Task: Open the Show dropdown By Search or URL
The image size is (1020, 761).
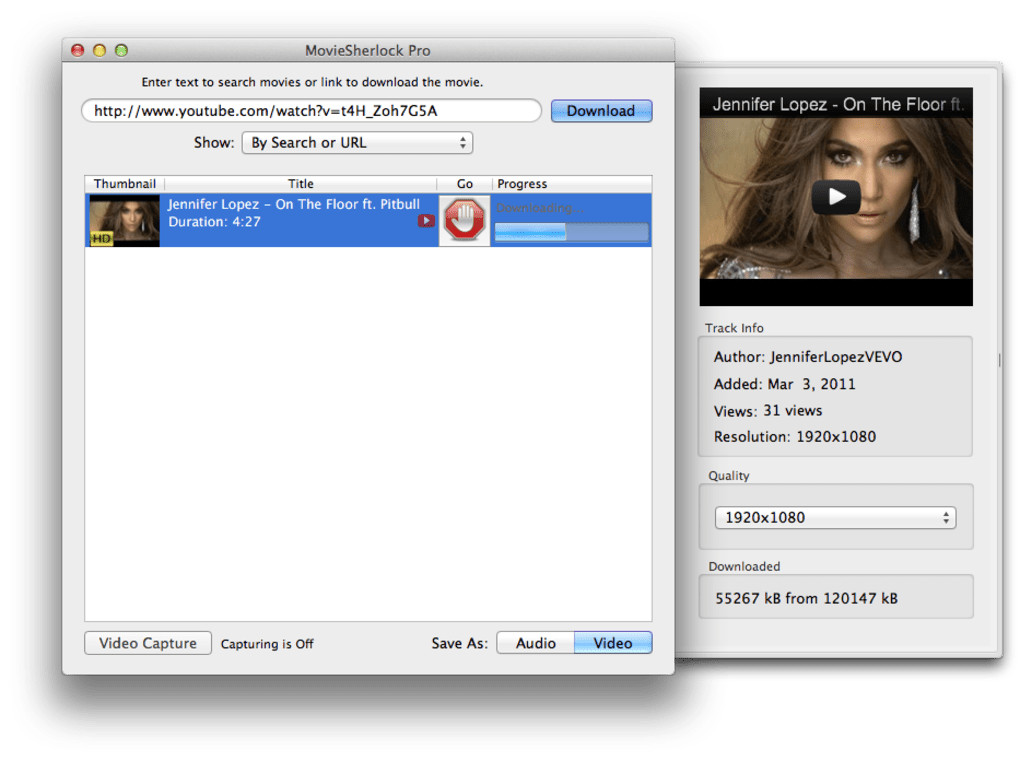Action: (357, 142)
